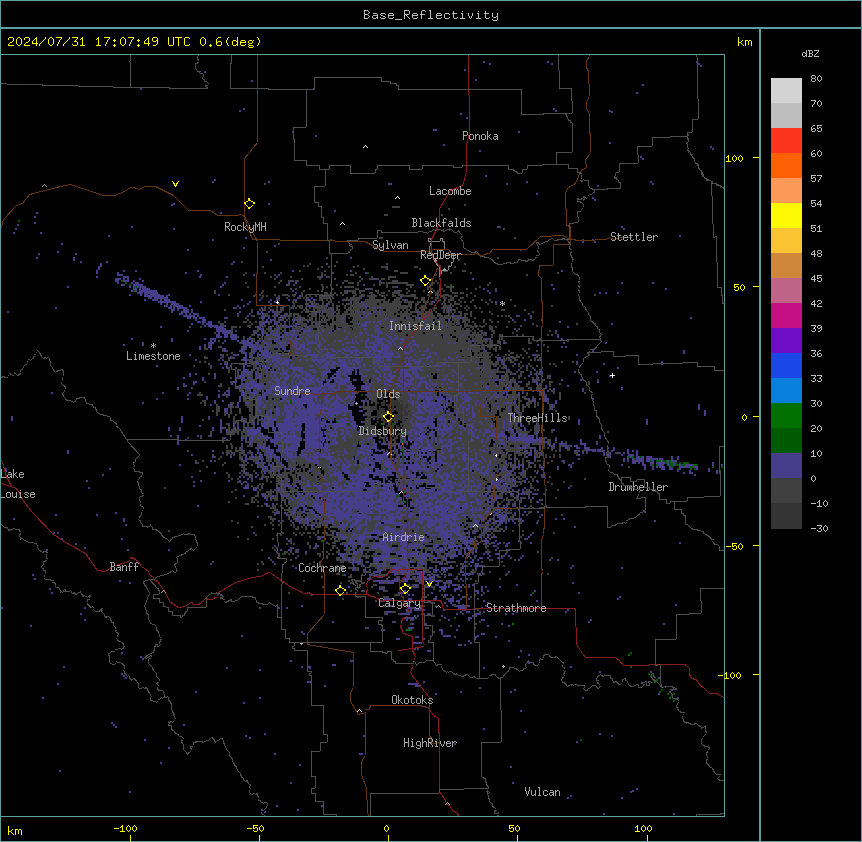Image resolution: width=862 pixels, height=842 pixels.
Task: Click the Vulcan city label
Action: [543, 792]
